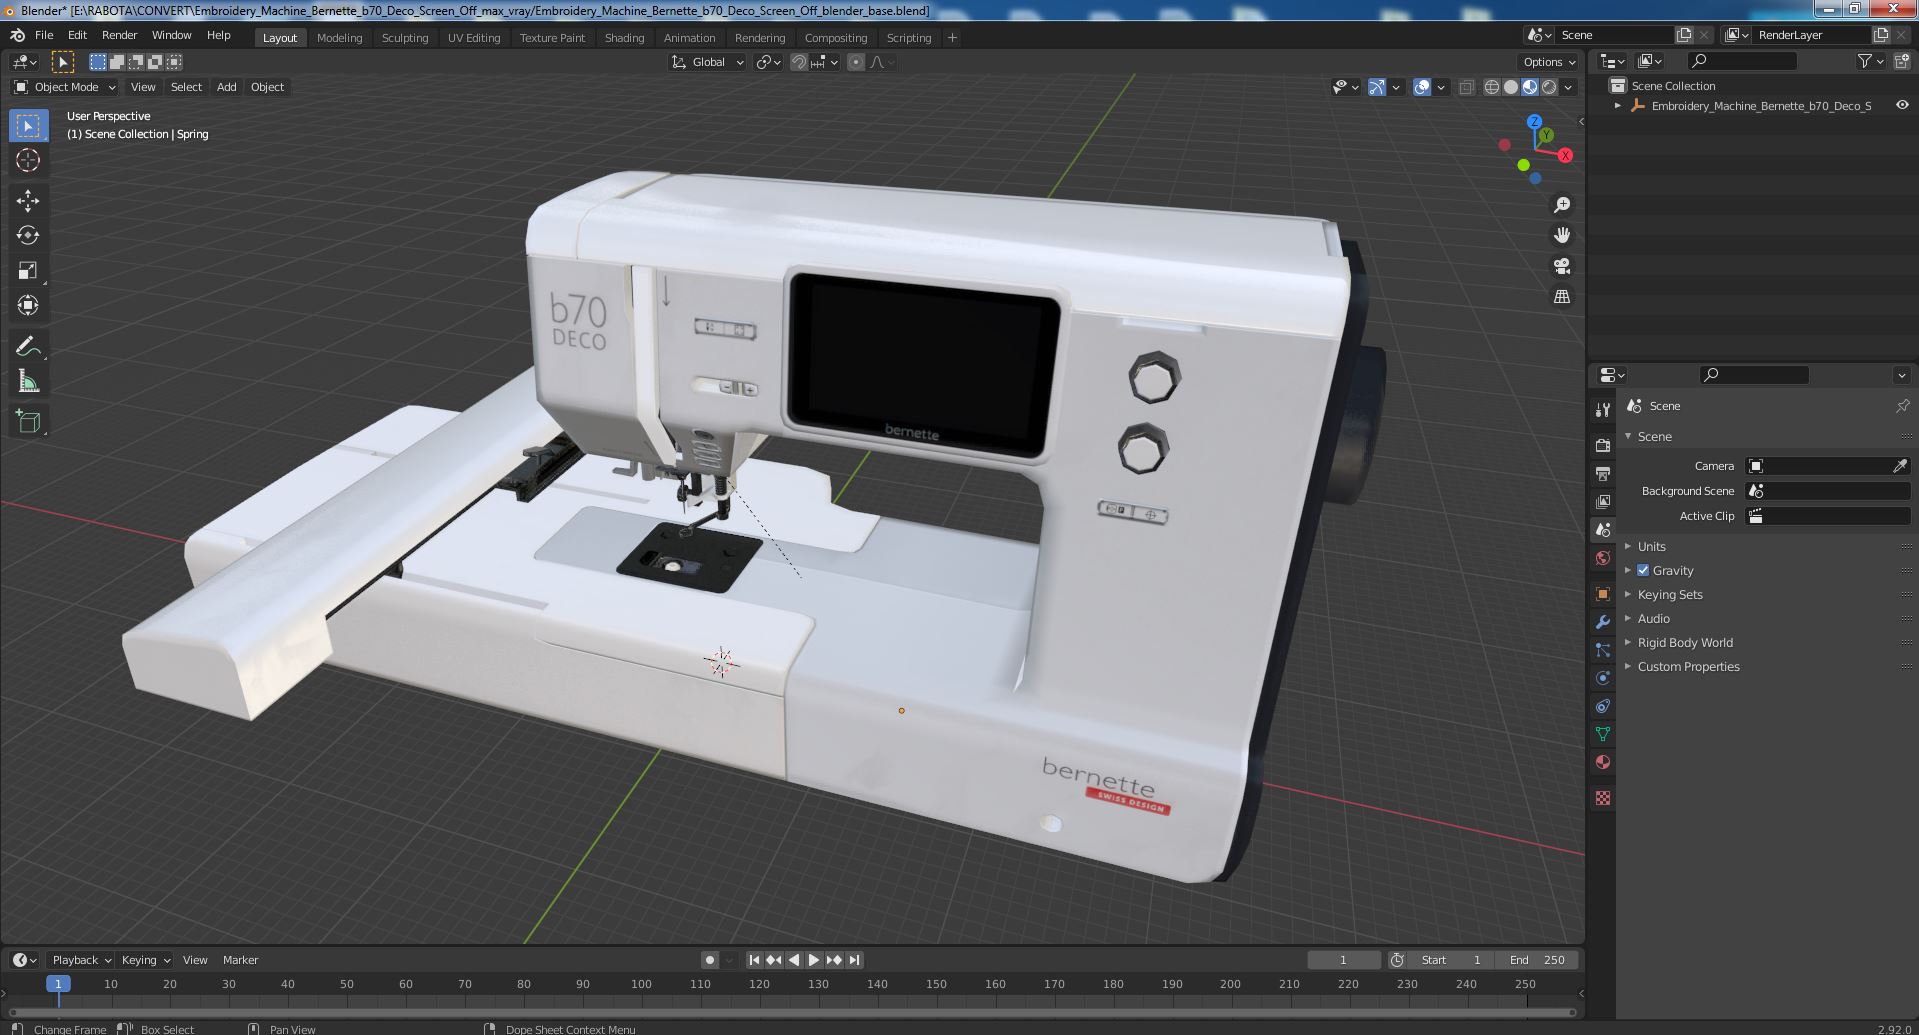Expand the Audio panel
The height and width of the screenshot is (1035, 1919).
pos(1653,618)
